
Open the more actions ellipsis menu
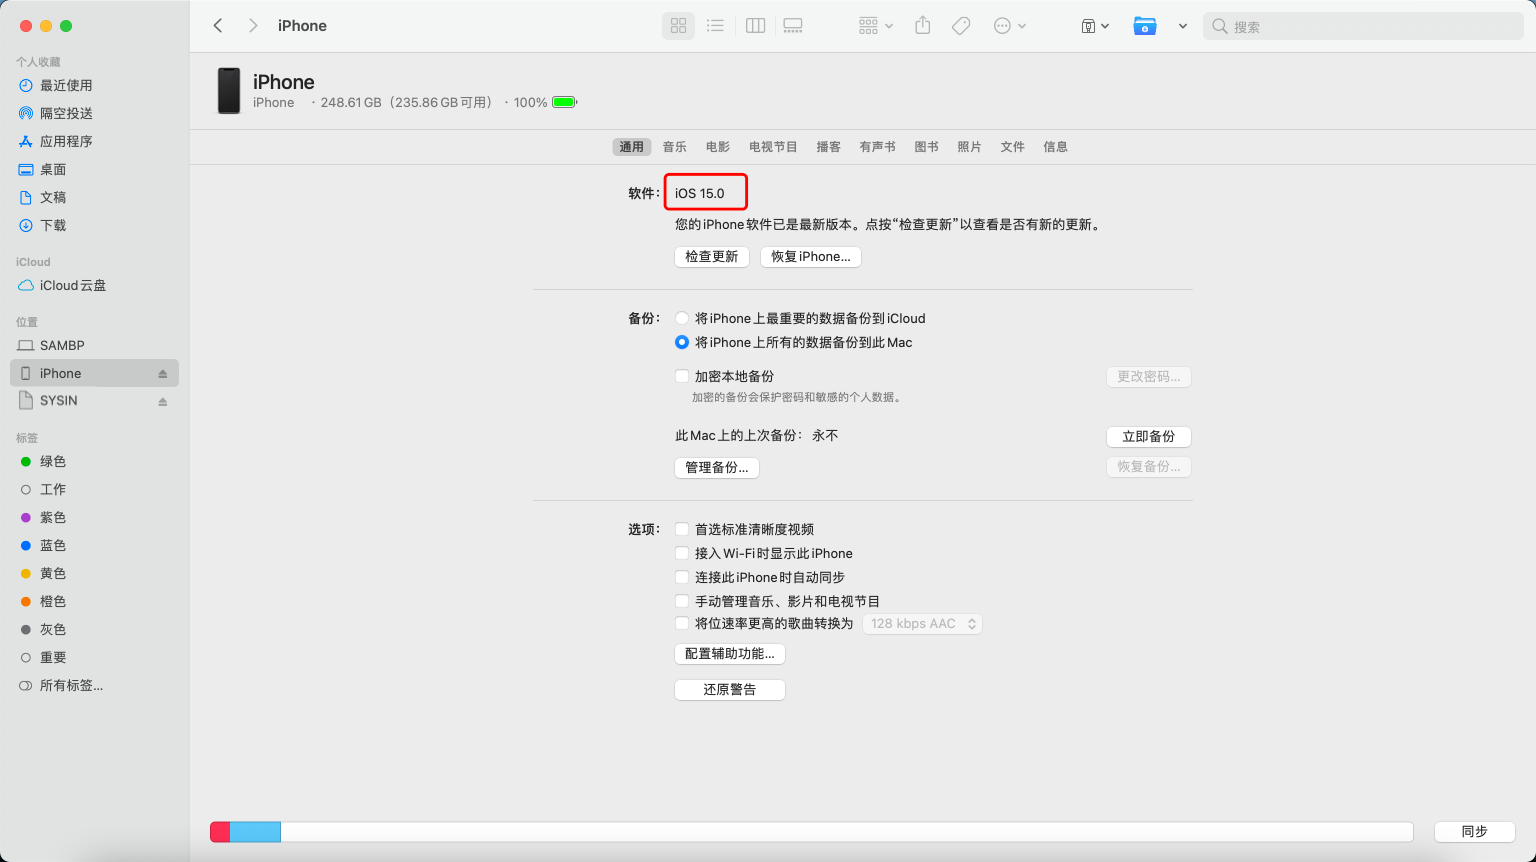point(1009,26)
